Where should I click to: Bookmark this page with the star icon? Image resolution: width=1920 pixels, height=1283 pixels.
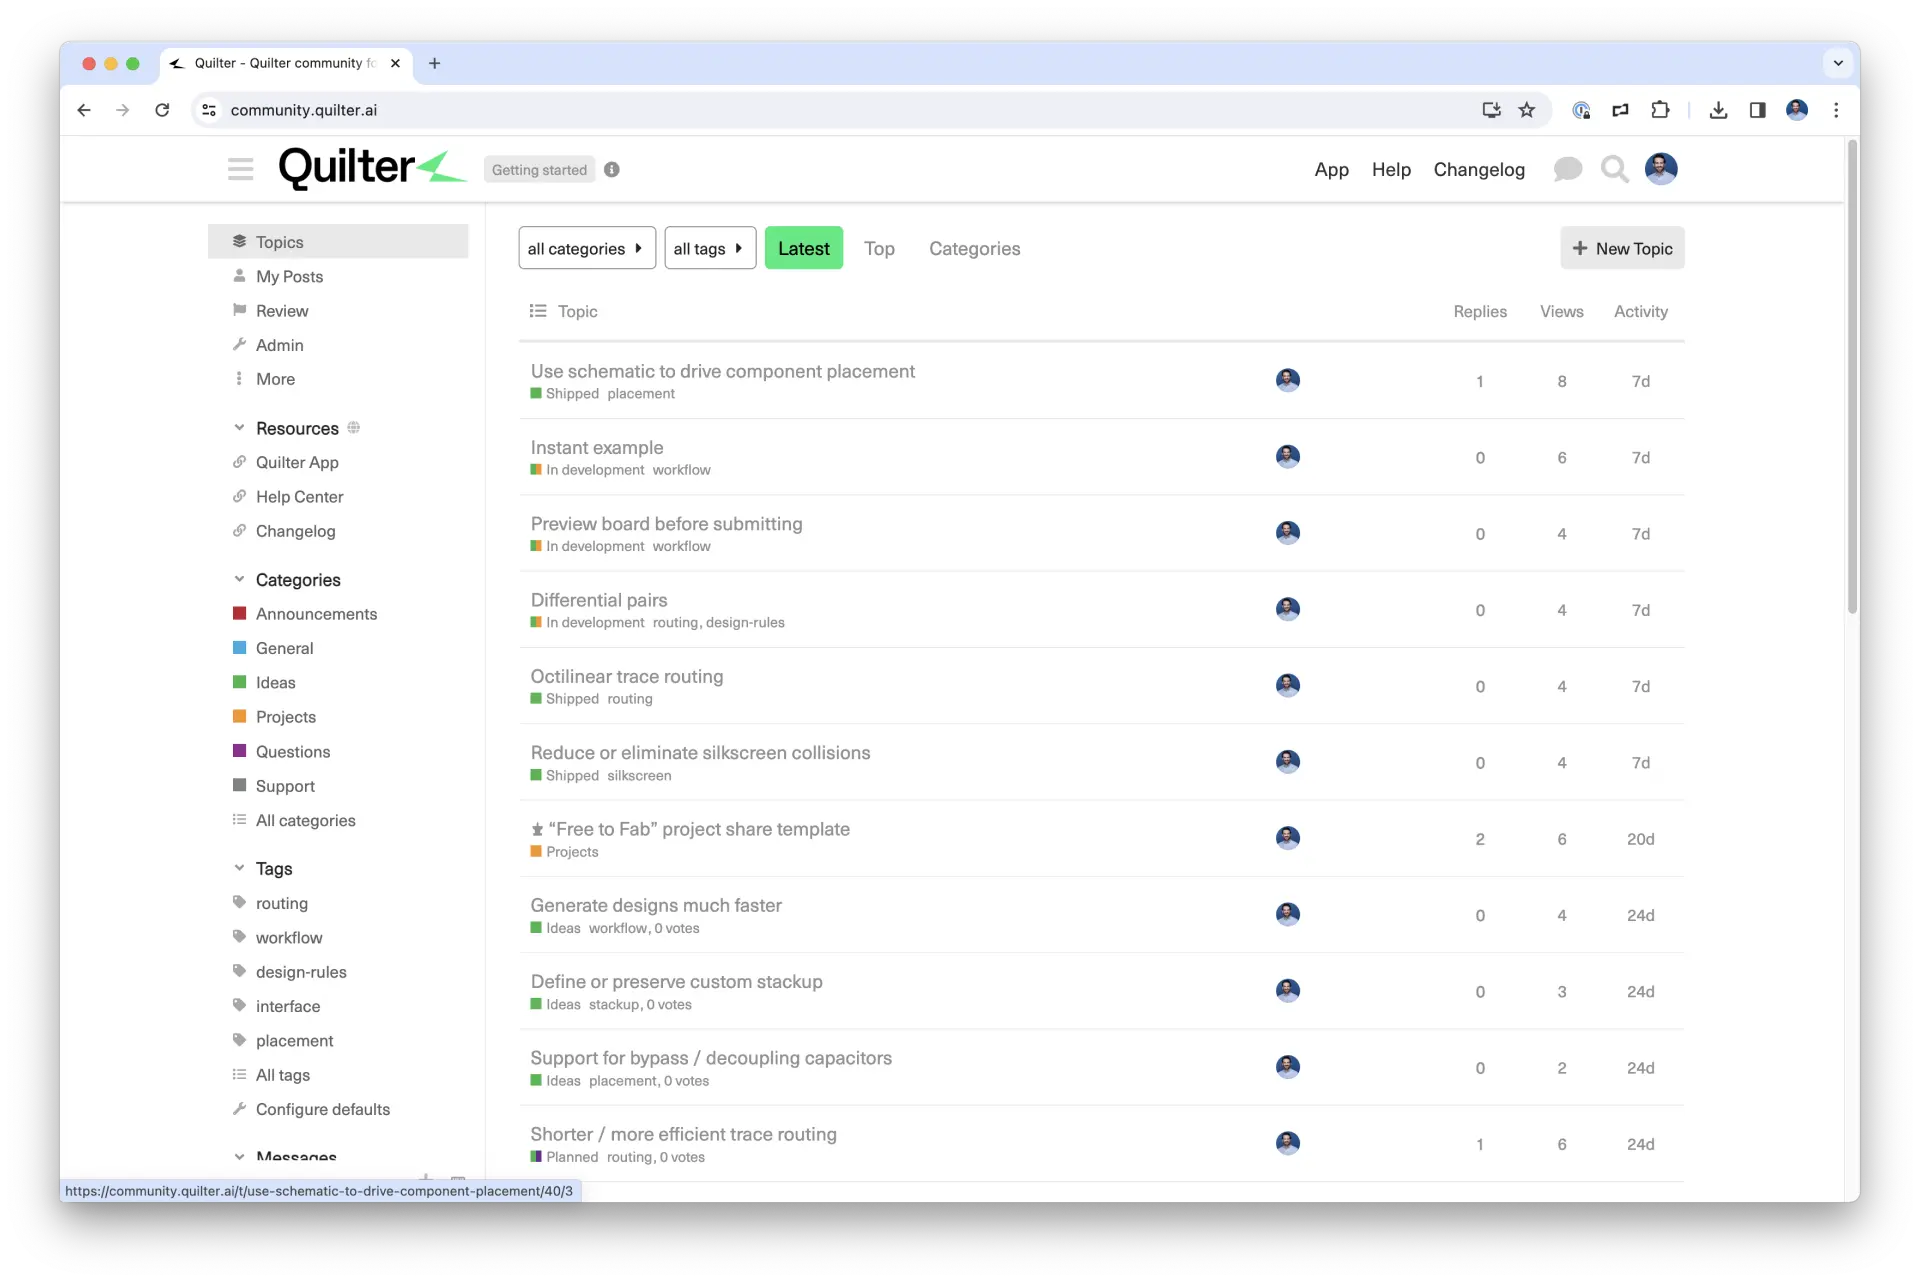pos(1526,110)
